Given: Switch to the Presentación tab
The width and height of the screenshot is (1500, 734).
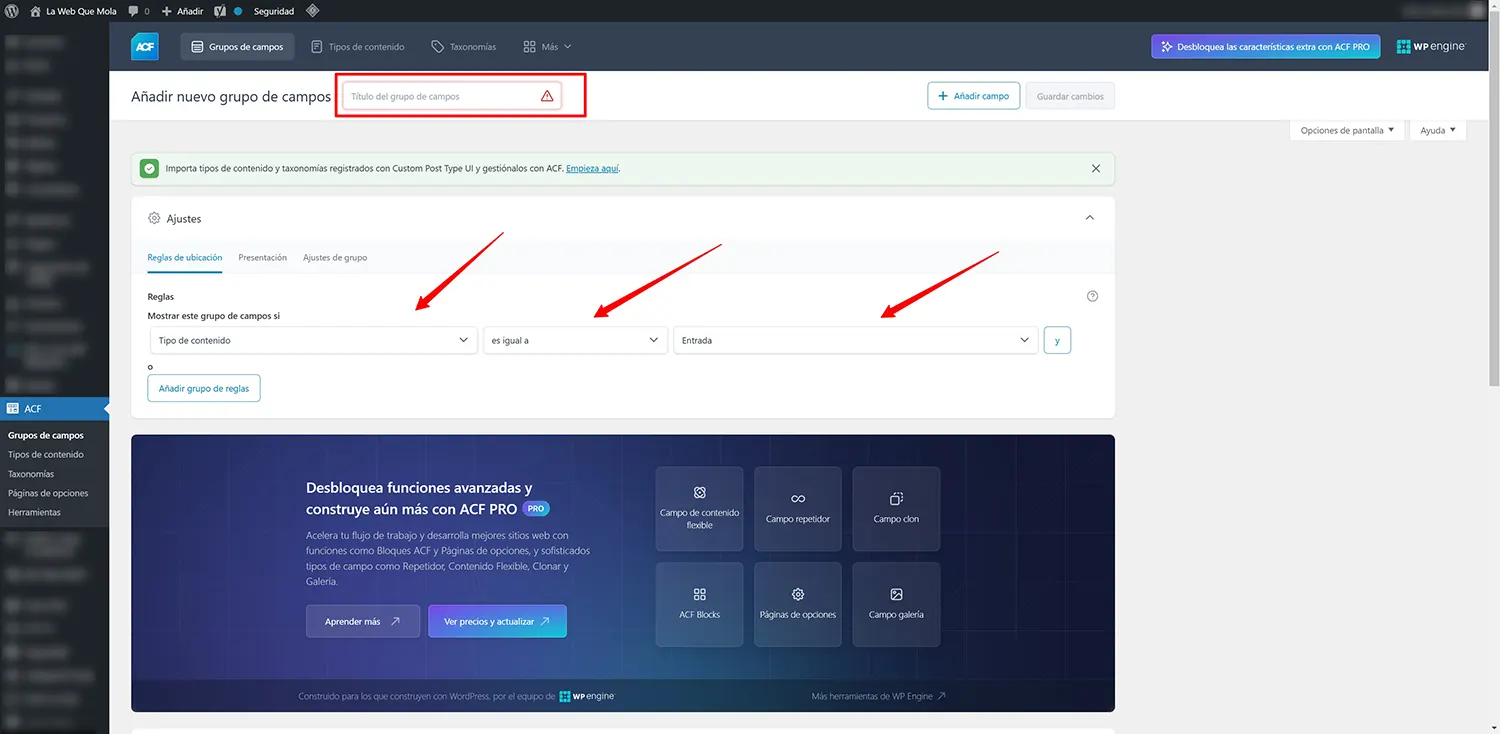Looking at the screenshot, I should pos(262,258).
